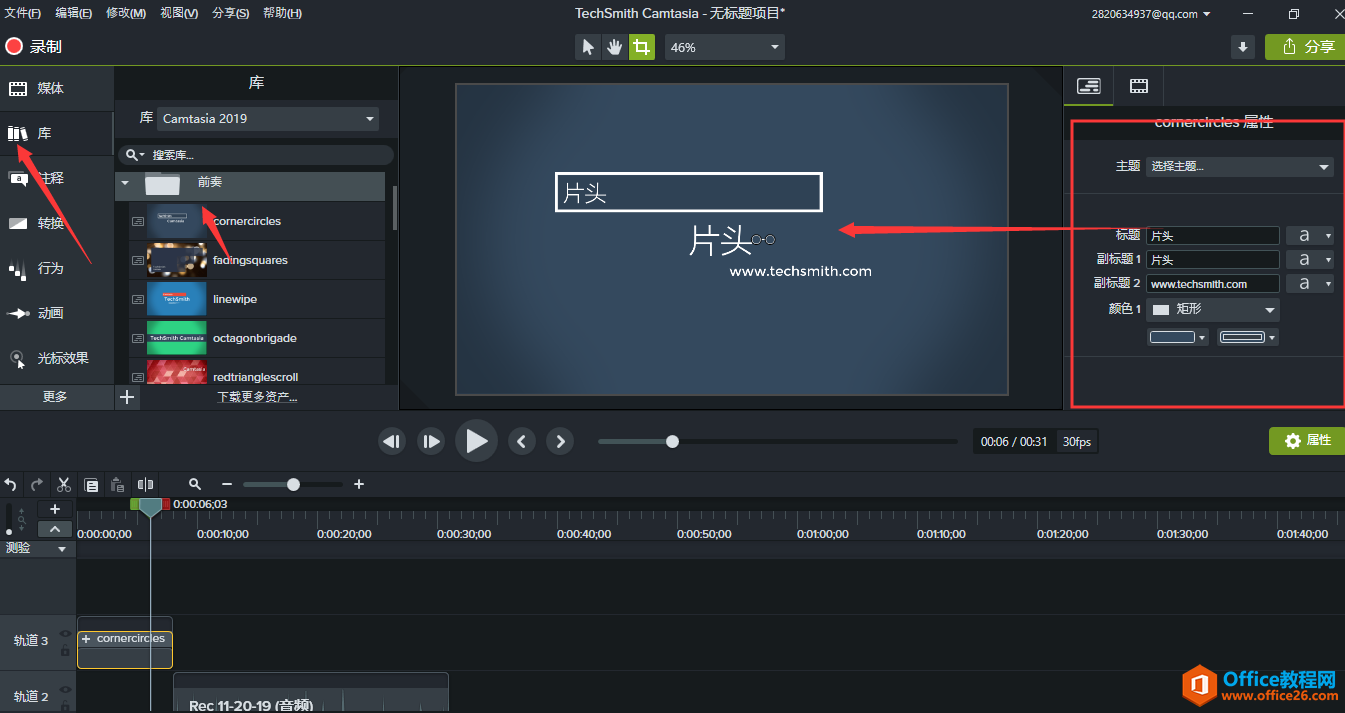The height and width of the screenshot is (713, 1345).
Task: Toggle the lock on 轨道 3
Action: 65,650
